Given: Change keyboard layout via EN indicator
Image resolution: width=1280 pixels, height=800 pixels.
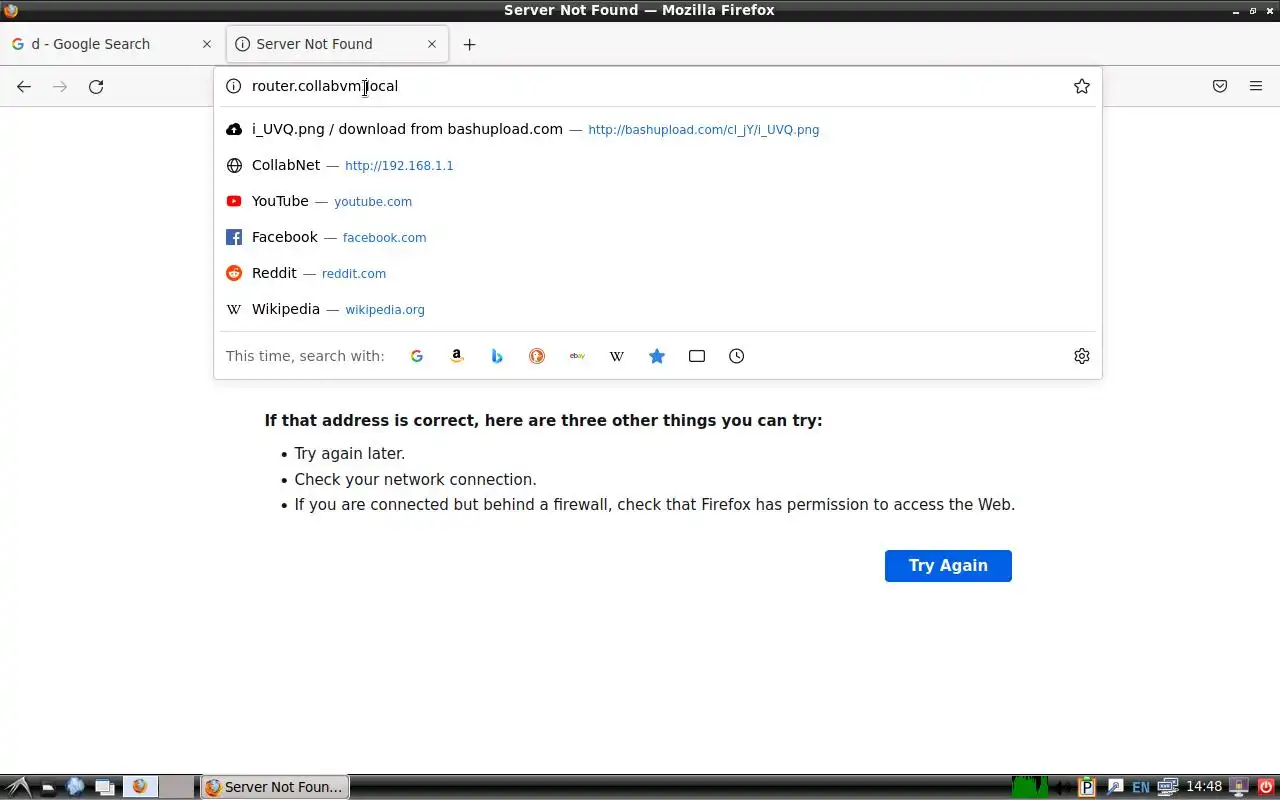Looking at the screenshot, I should (x=1141, y=787).
